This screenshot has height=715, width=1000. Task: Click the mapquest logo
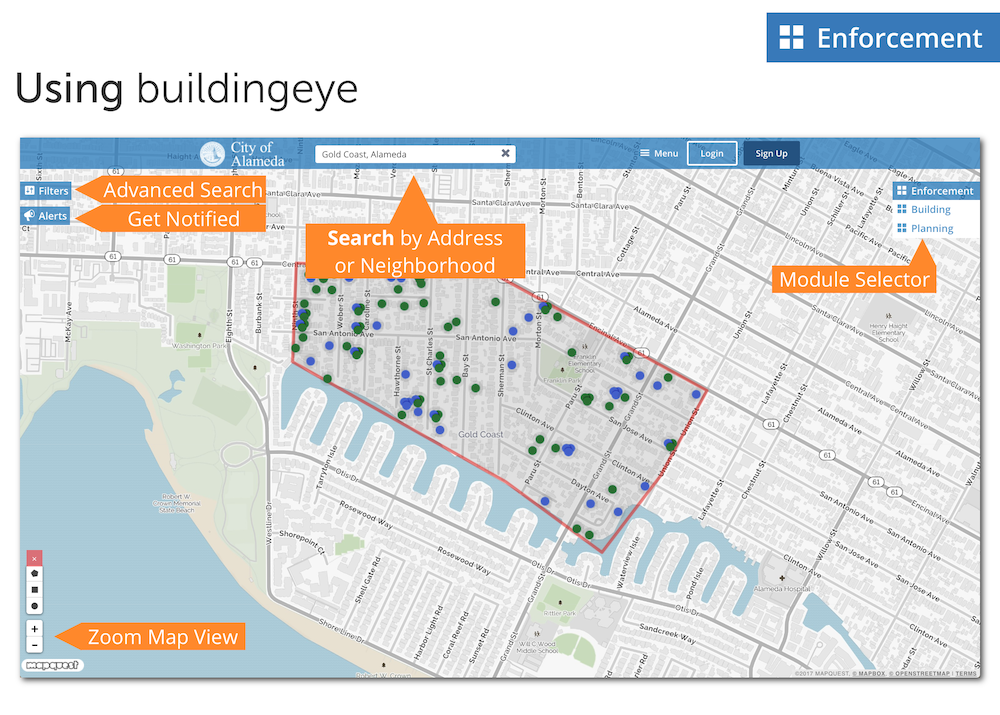pos(53,665)
